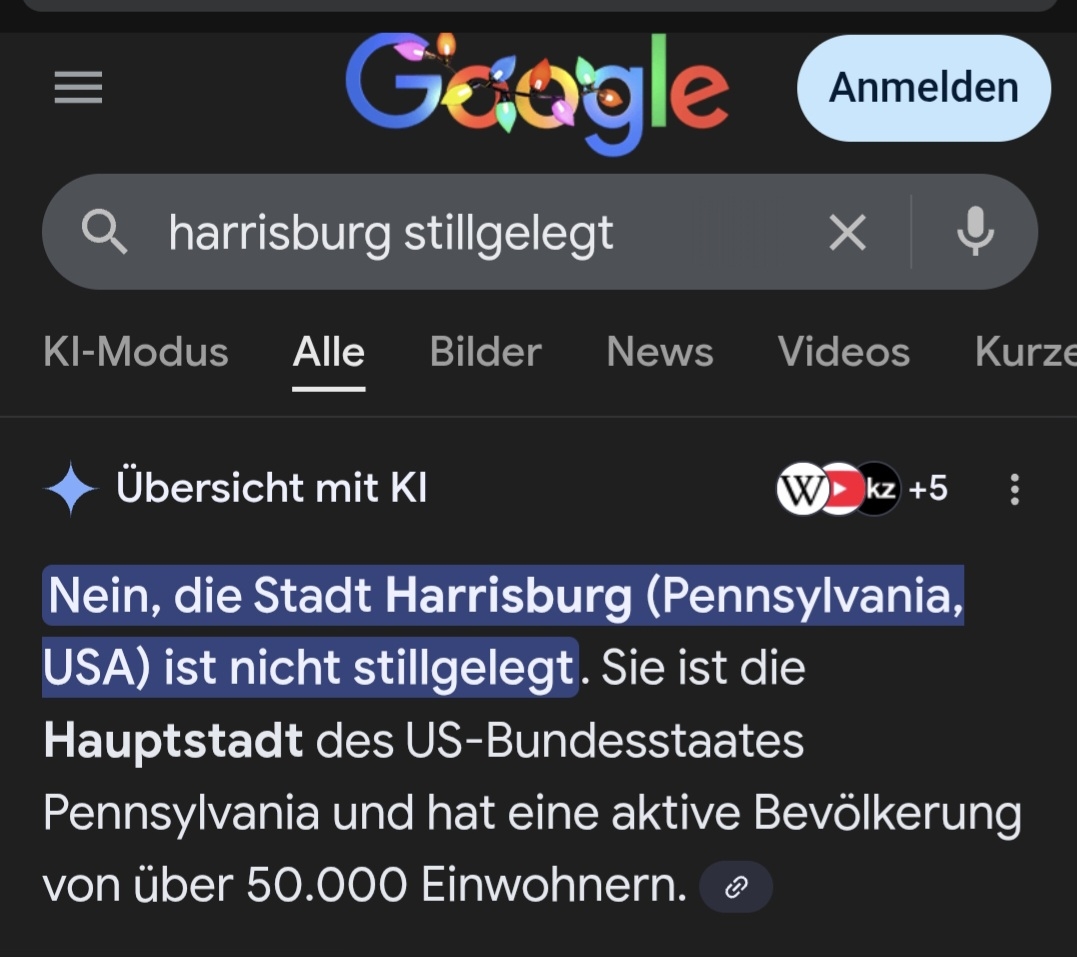Show the Videos results tab

point(844,352)
